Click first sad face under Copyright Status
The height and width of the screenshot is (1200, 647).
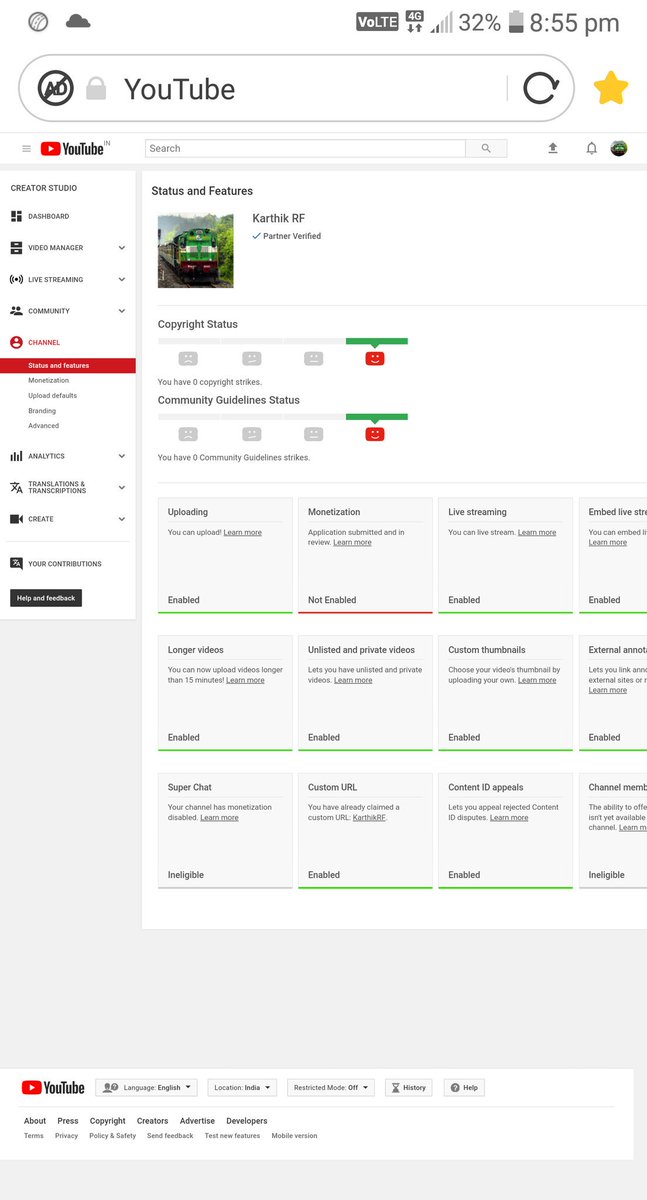(188, 358)
